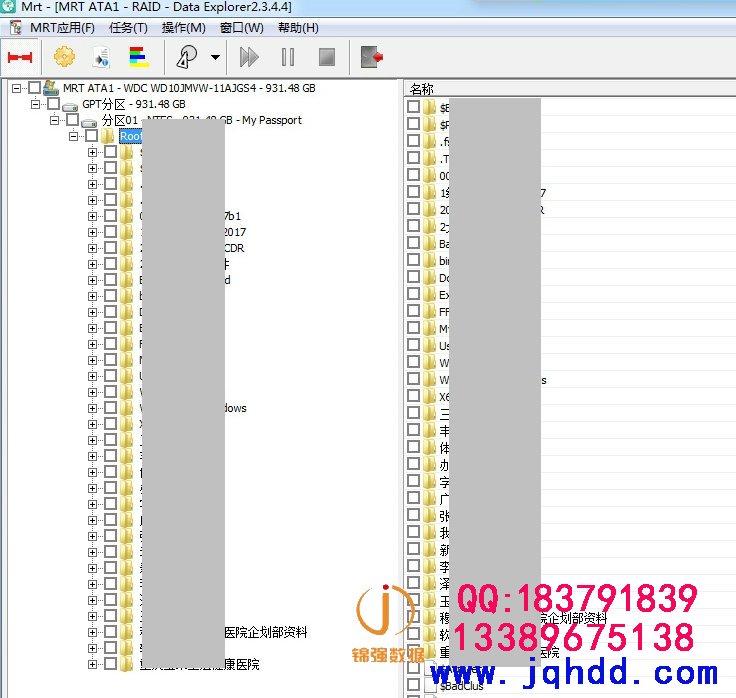Collapse the Root folder node
This screenshot has height=698, width=736.
coord(73,136)
